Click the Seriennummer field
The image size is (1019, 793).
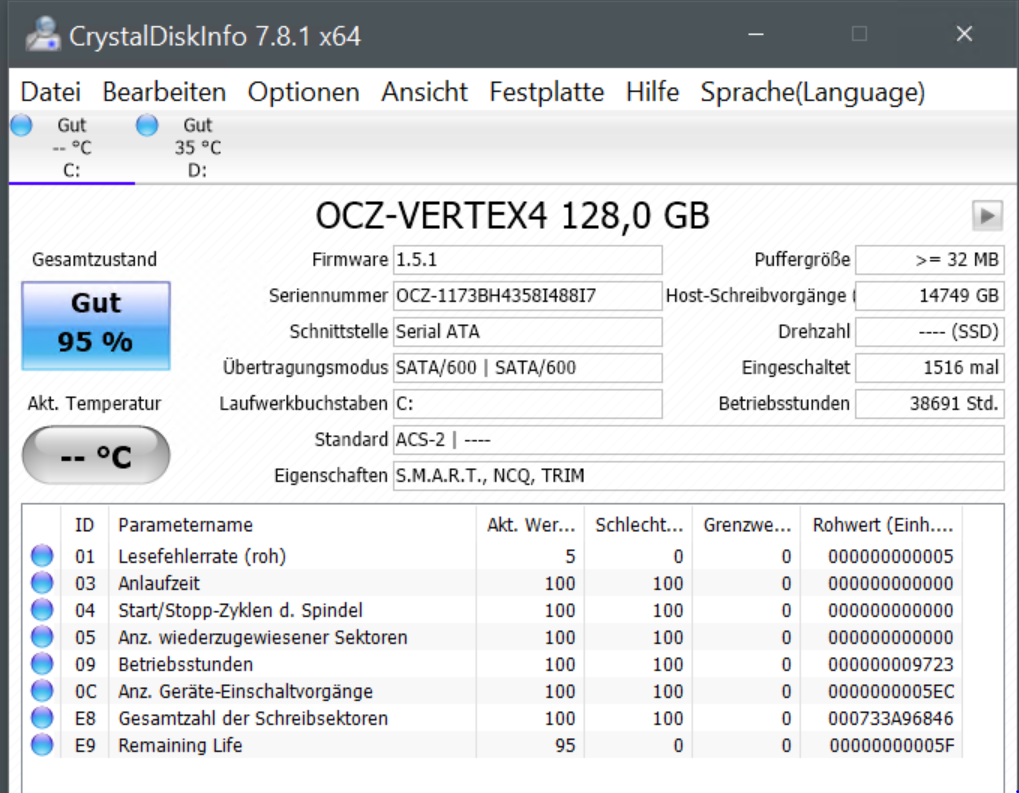[x=527, y=296]
